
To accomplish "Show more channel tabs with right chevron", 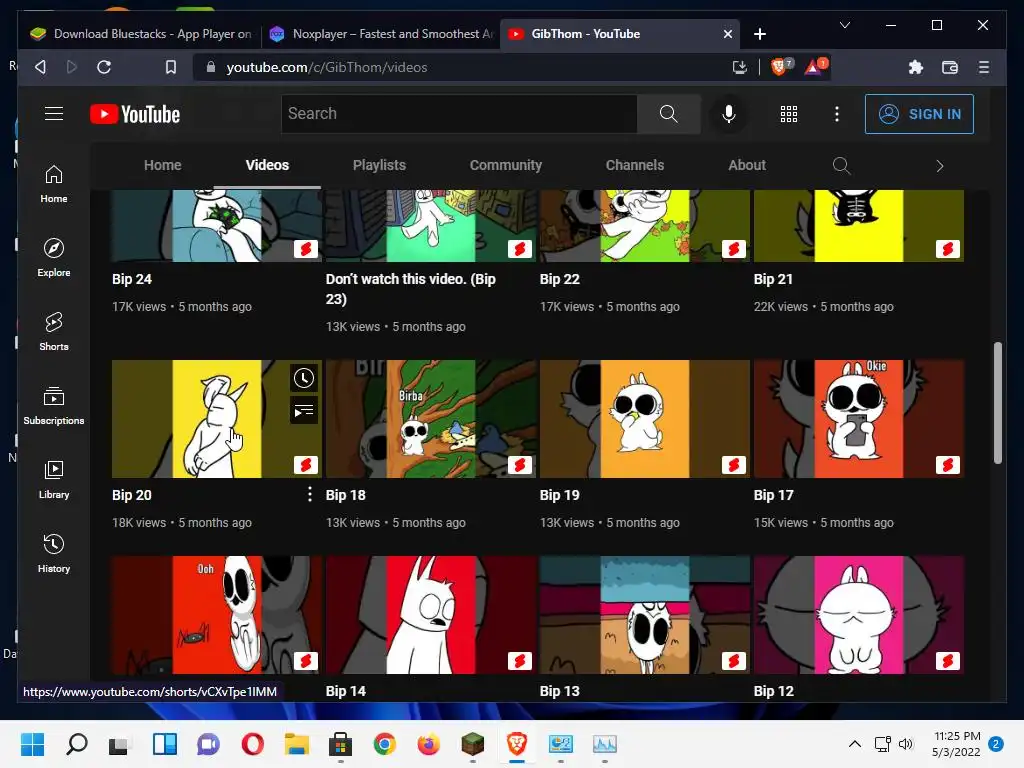I will pyautogui.click(x=939, y=166).
